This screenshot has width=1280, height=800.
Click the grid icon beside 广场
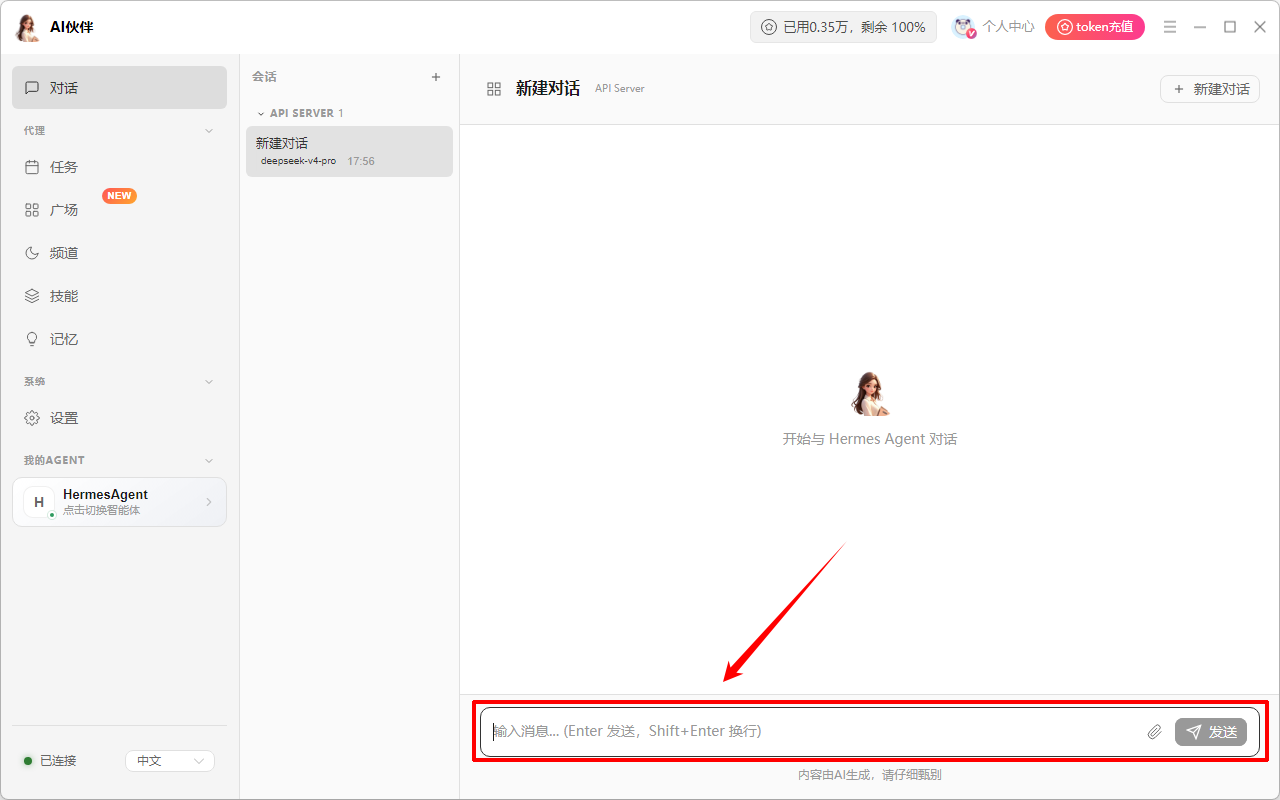(32, 210)
